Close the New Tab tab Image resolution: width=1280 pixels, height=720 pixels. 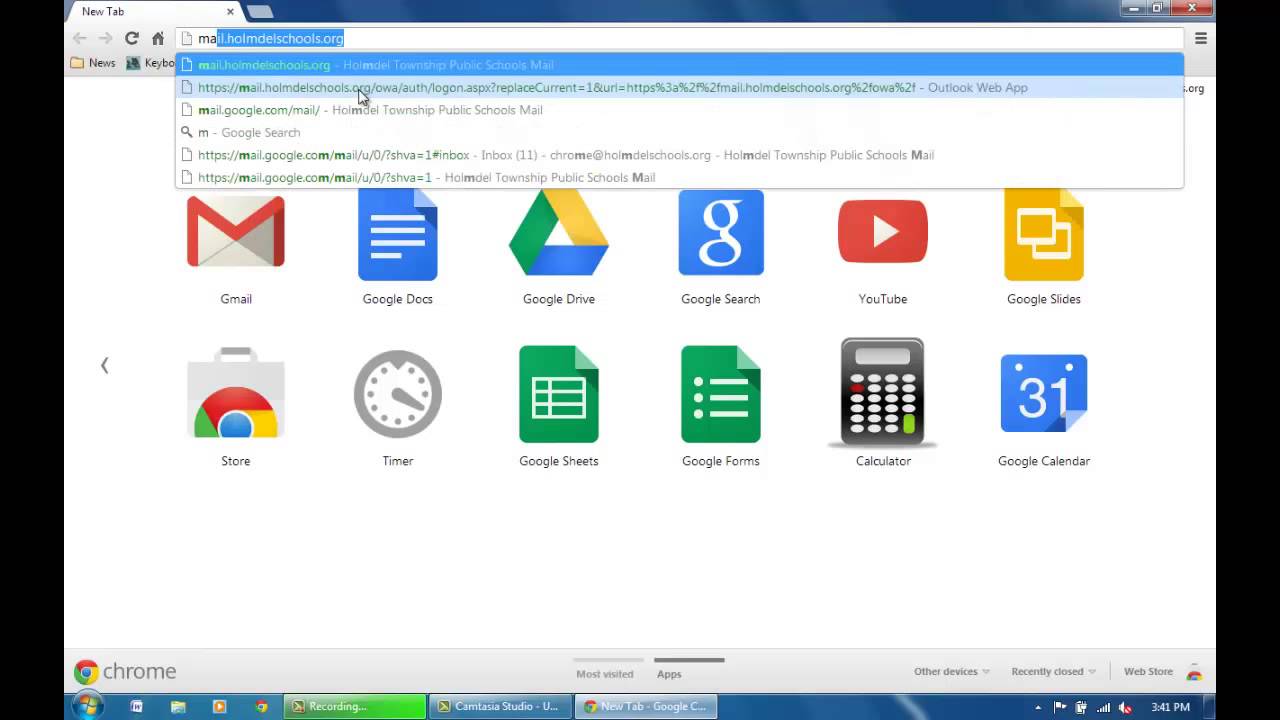230,12
